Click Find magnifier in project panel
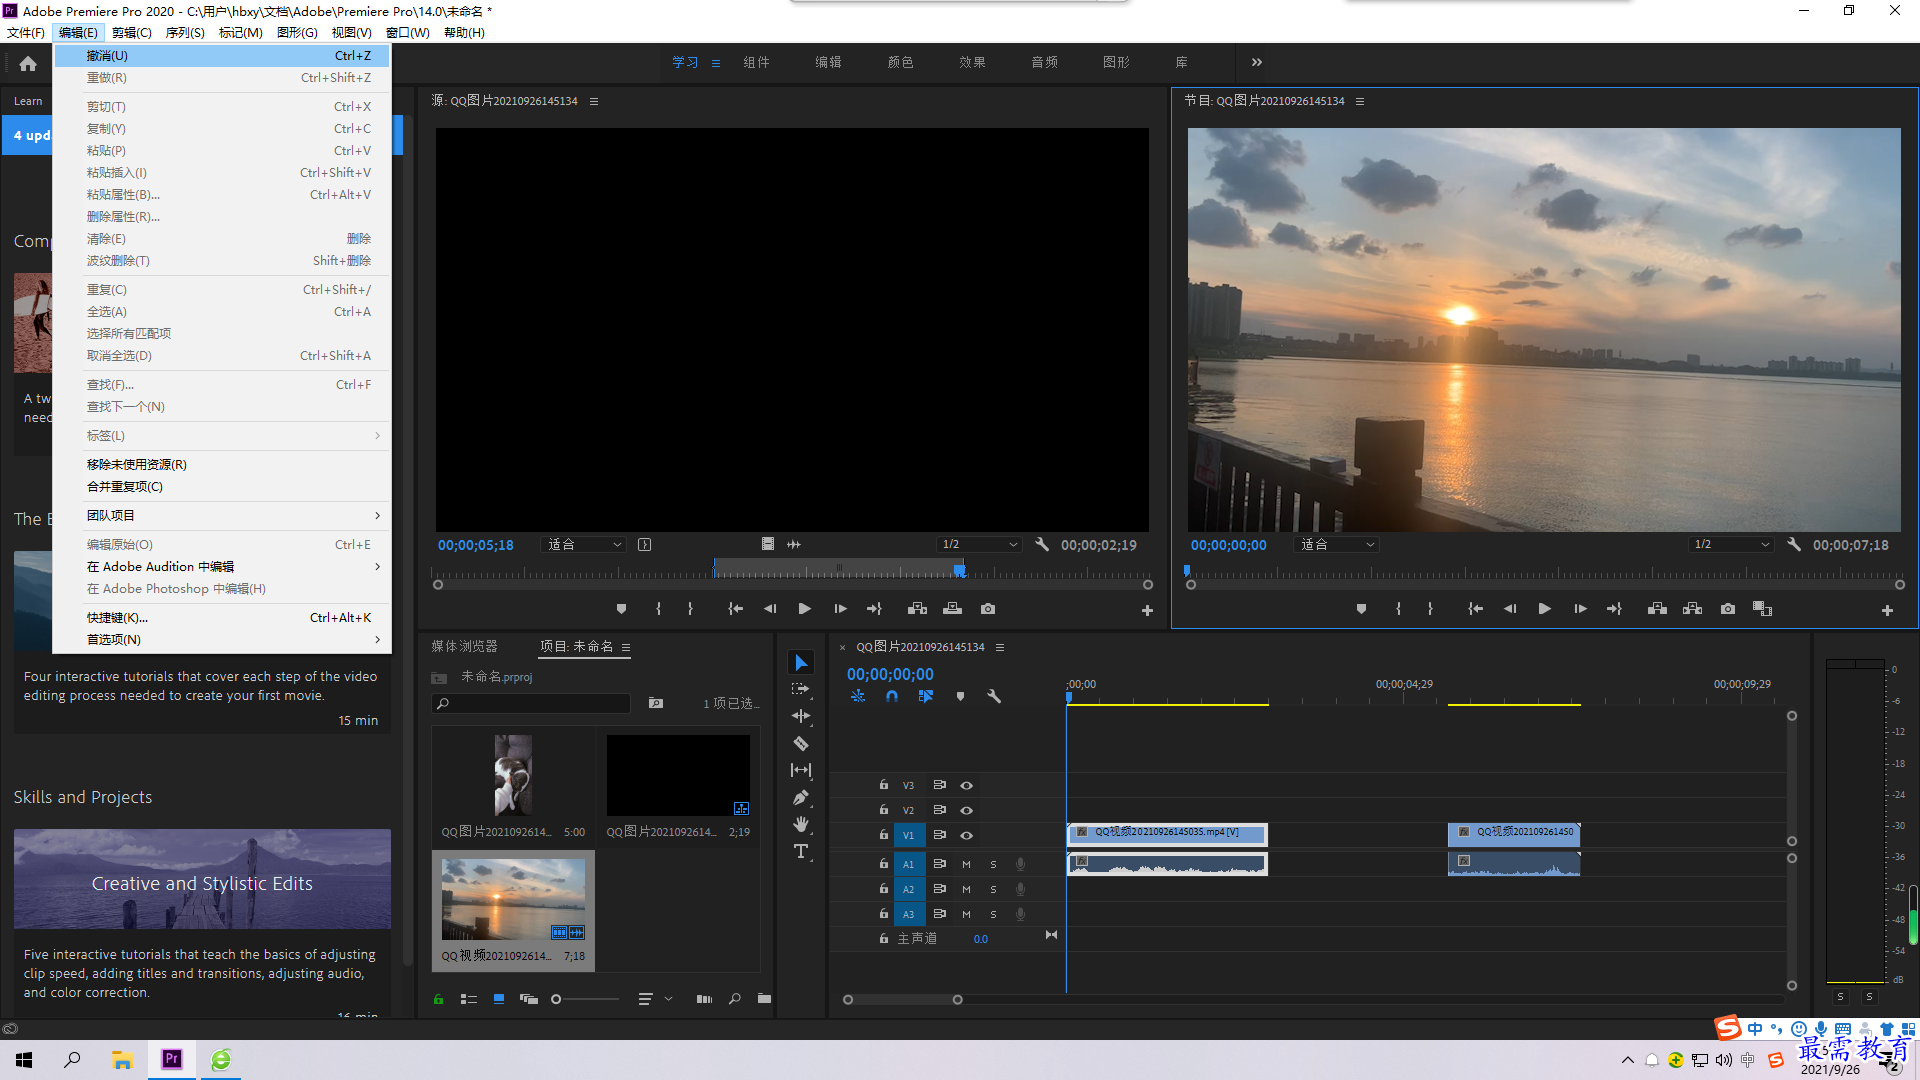 click(x=735, y=999)
